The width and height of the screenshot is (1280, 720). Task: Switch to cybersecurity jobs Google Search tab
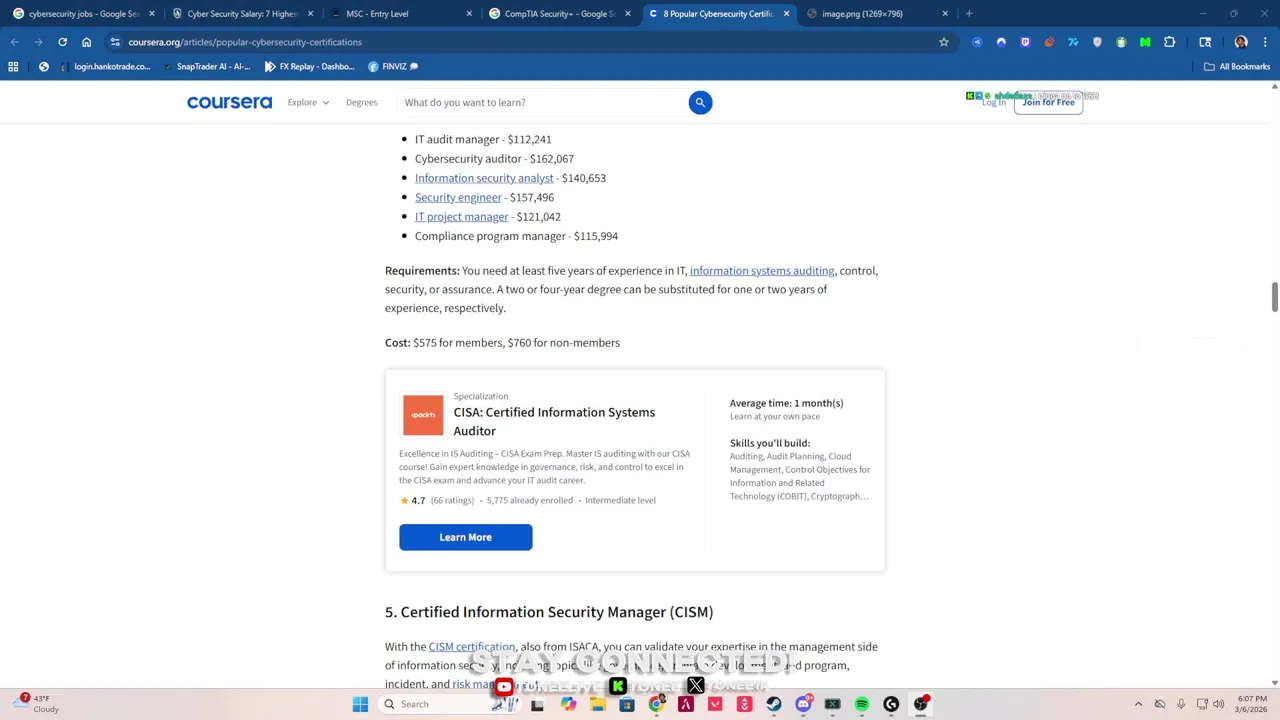click(83, 14)
